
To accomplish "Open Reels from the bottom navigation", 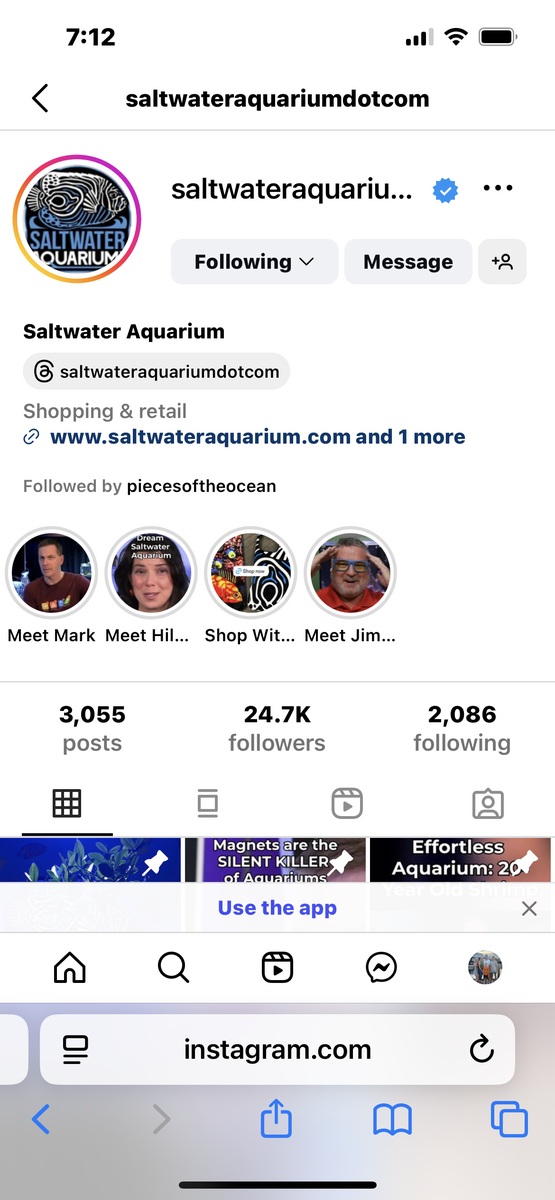I will pyautogui.click(x=277, y=967).
